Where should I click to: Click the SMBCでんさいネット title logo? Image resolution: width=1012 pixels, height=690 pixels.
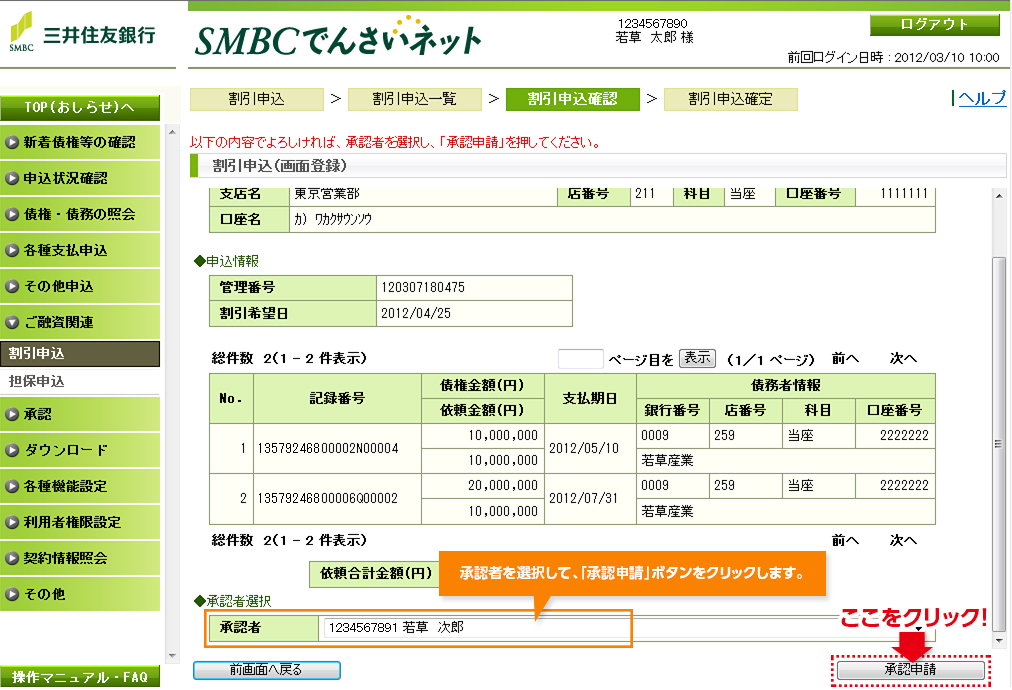pyautogui.click(x=338, y=37)
